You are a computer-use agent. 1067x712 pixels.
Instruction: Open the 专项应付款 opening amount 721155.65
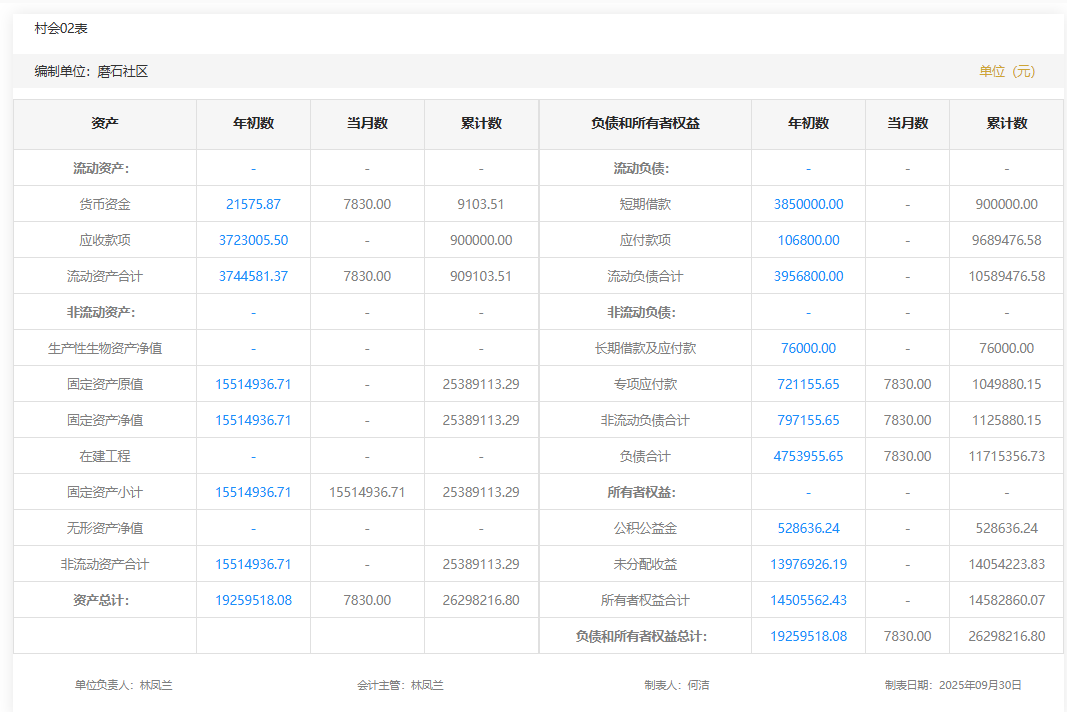tap(808, 384)
